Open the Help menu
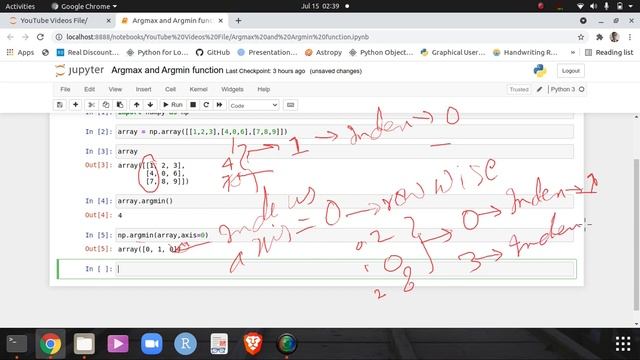This screenshot has height=360, width=640. [x=264, y=89]
